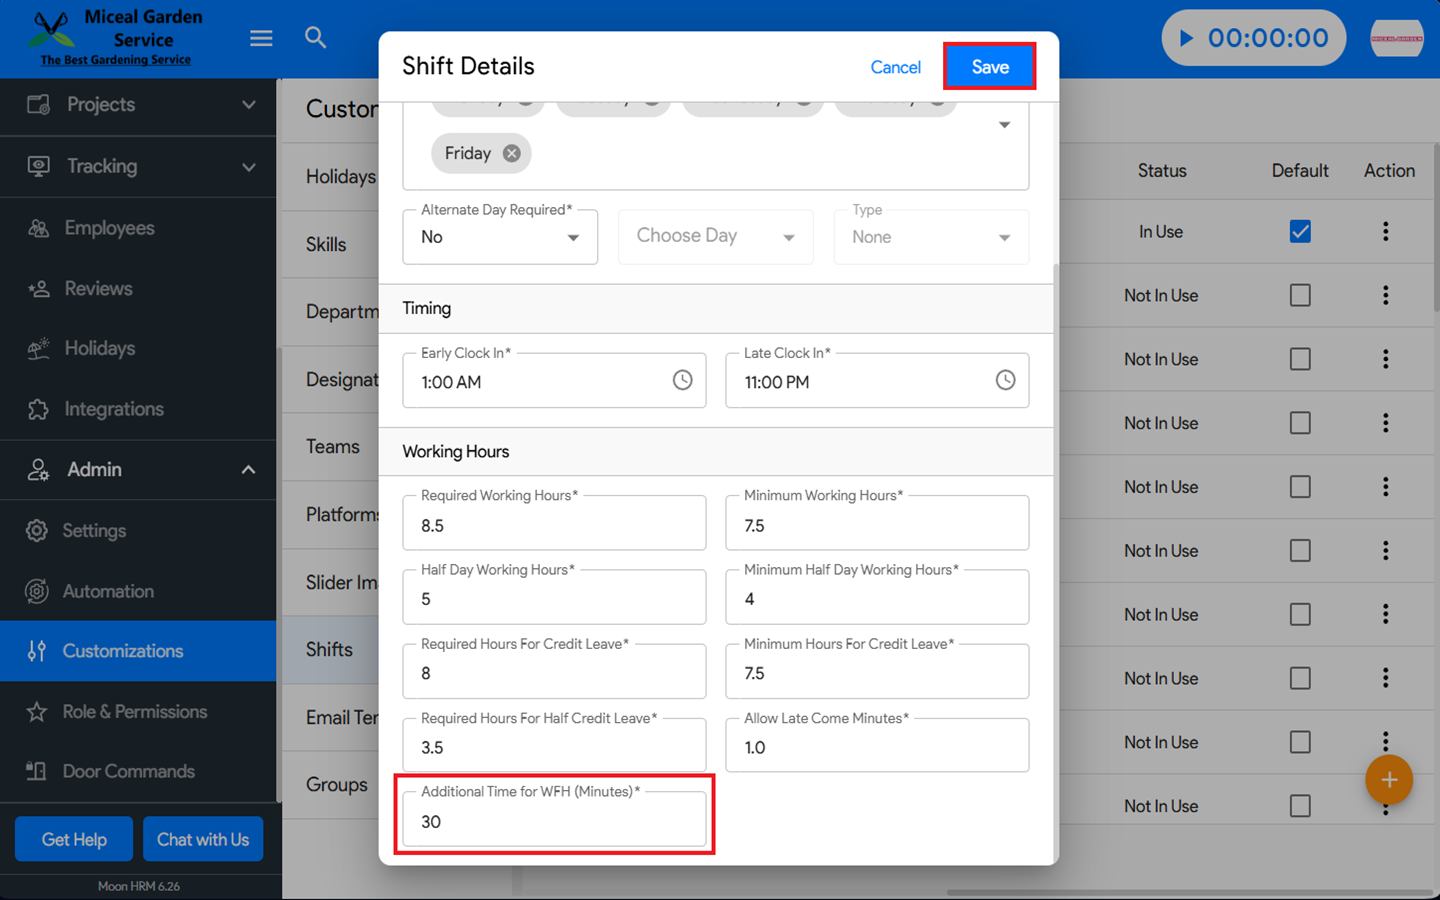The width and height of the screenshot is (1440, 900).
Task: Open action menu for In Use shift
Action: tap(1385, 232)
